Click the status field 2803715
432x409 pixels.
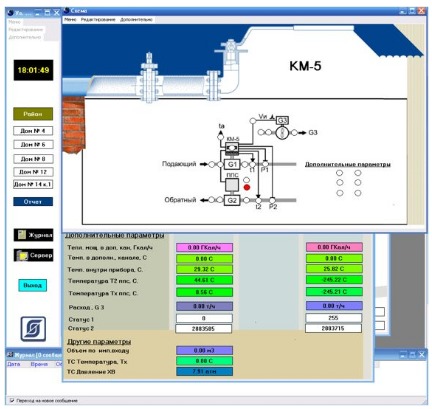pyautogui.click(x=334, y=328)
